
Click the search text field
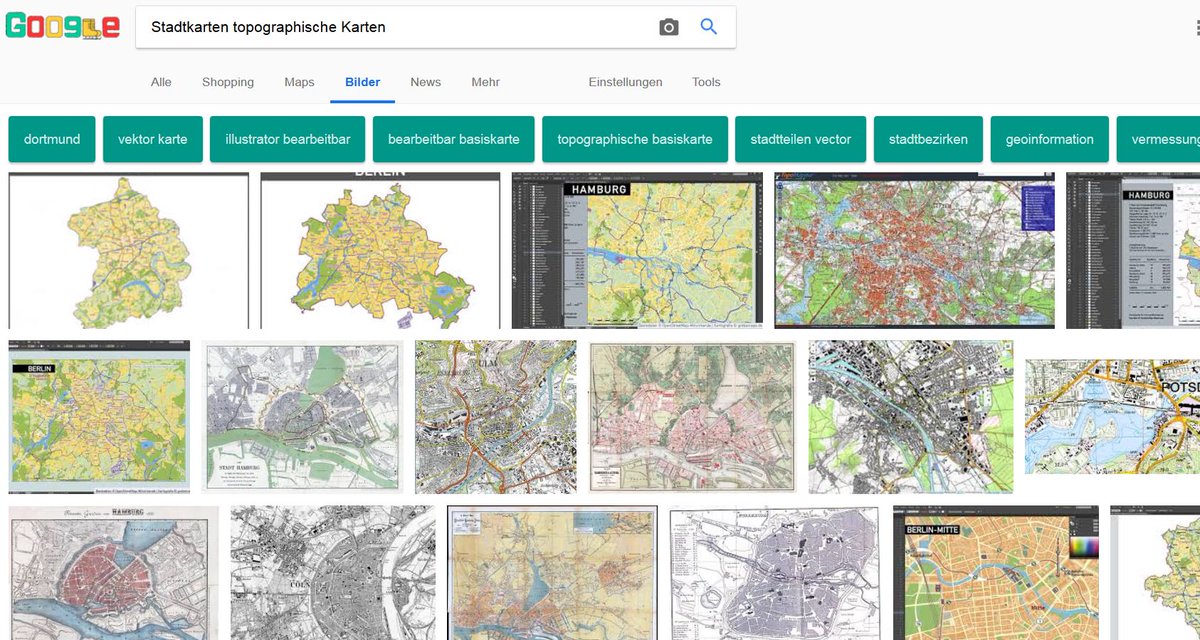coord(400,27)
